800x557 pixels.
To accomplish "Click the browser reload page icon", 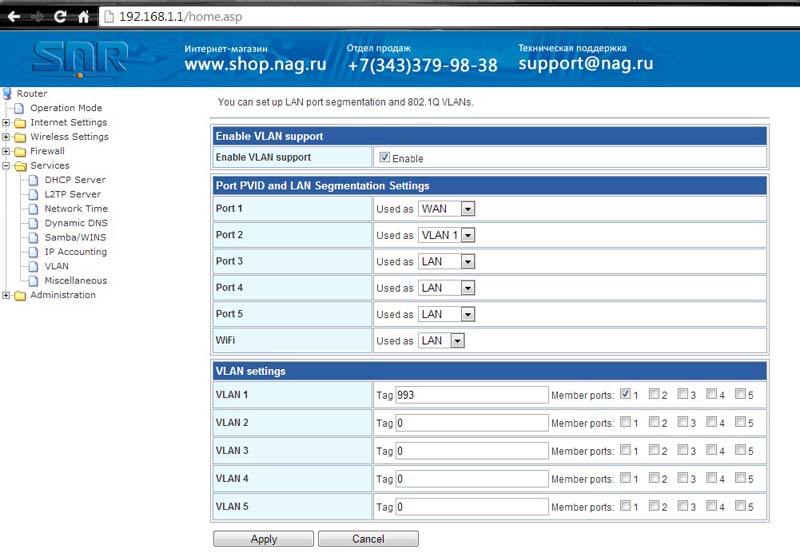I will (60, 17).
